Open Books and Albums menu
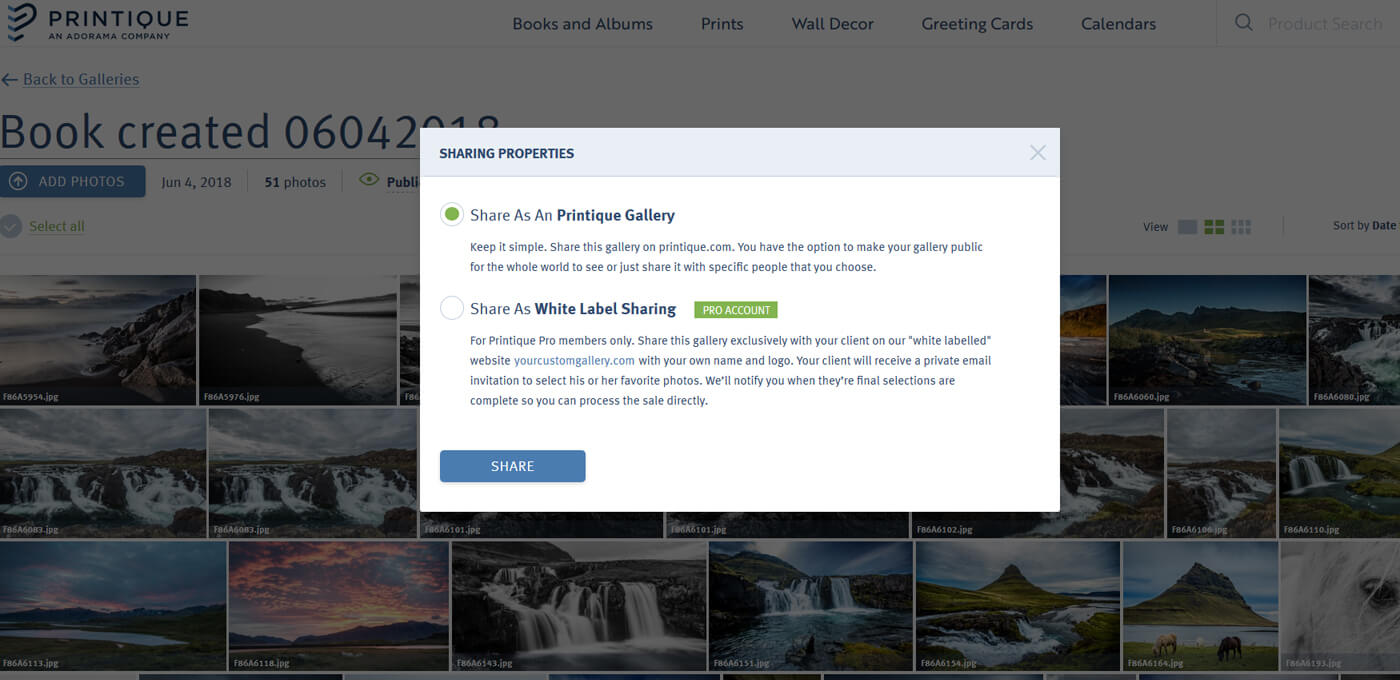1400x680 pixels. coord(582,23)
